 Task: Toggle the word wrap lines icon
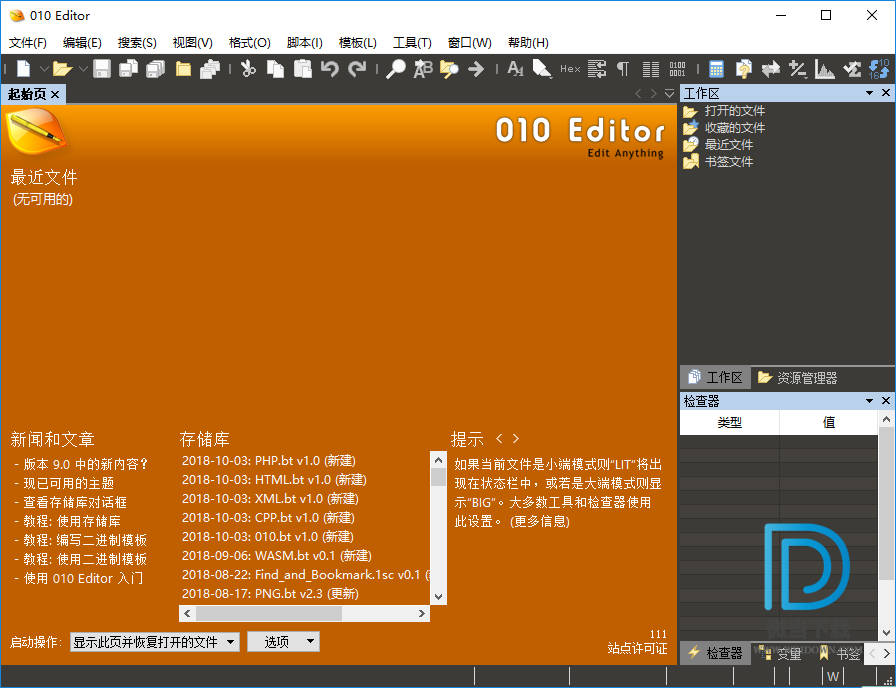coord(597,69)
